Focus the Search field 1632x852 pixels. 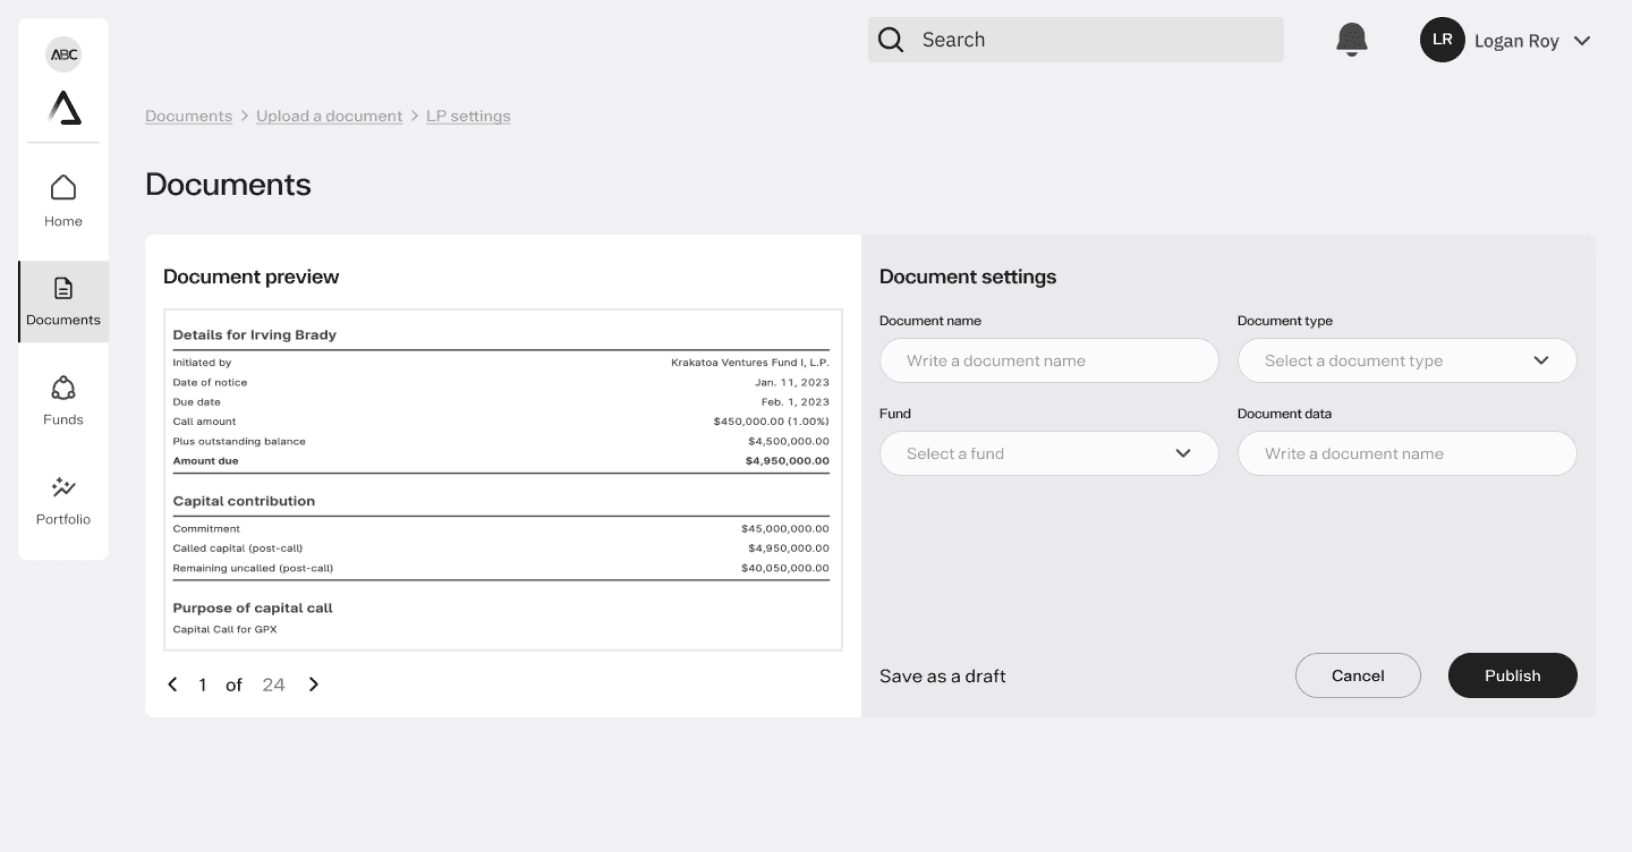[1075, 40]
